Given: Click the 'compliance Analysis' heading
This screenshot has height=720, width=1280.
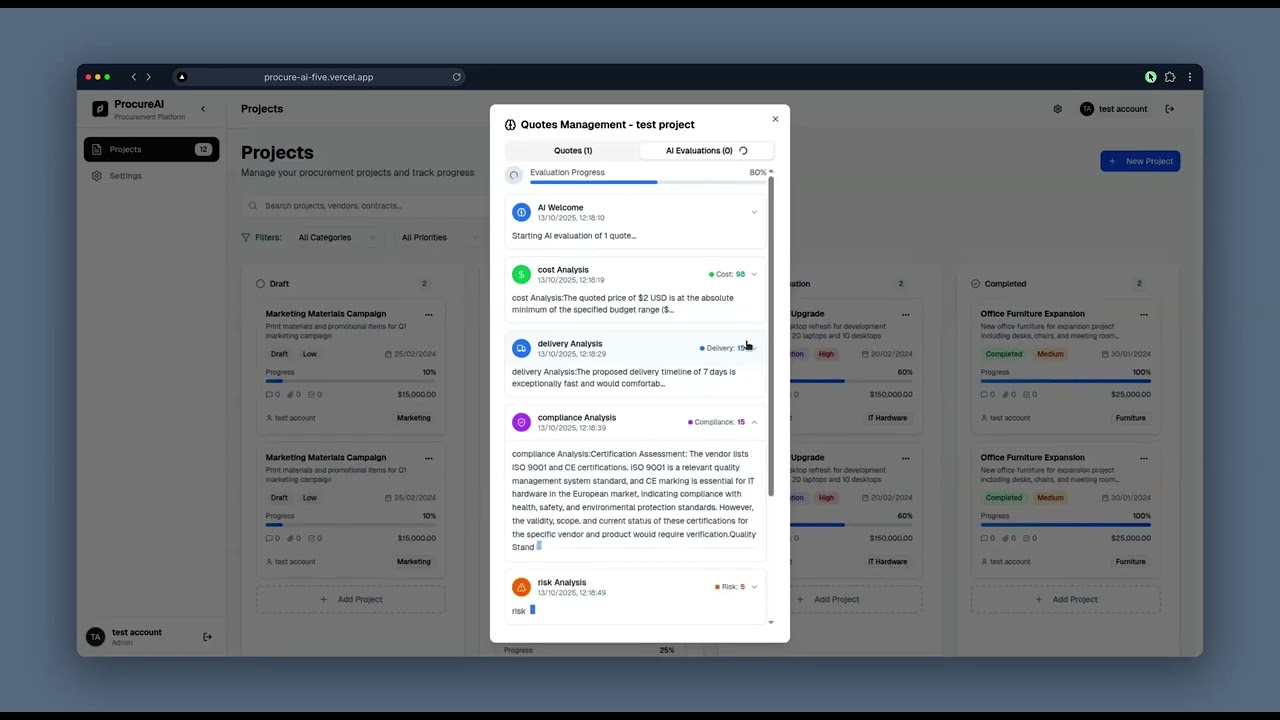Looking at the screenshot, I should click(x=577, y=418).
